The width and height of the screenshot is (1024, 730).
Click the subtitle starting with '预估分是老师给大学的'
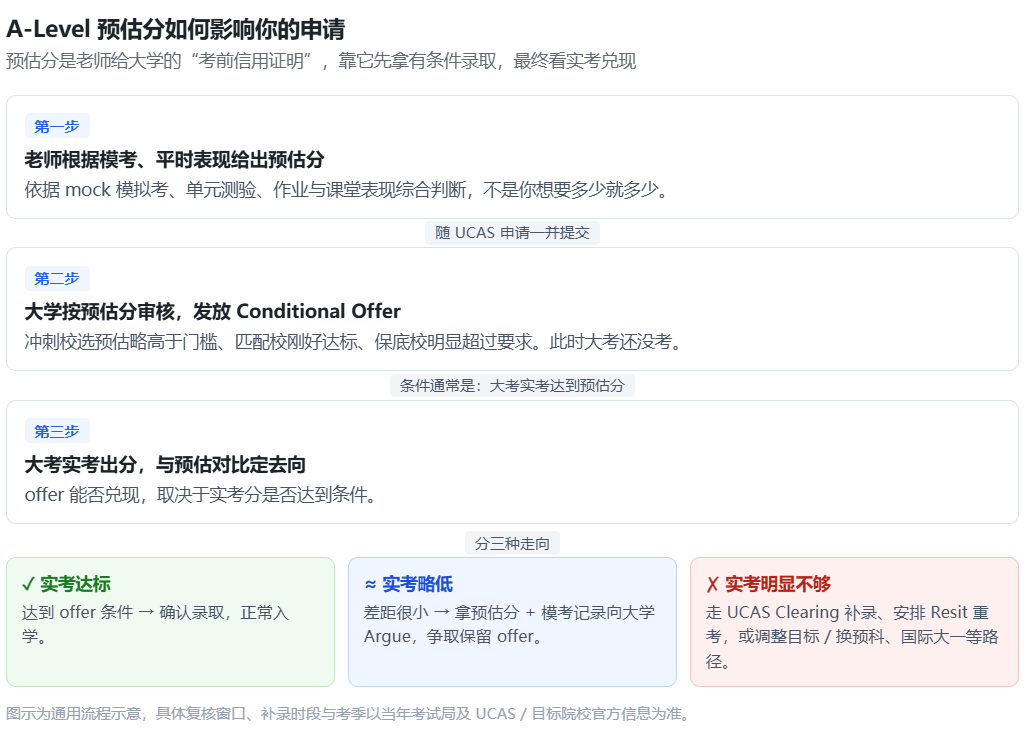(x=321, y=61)
